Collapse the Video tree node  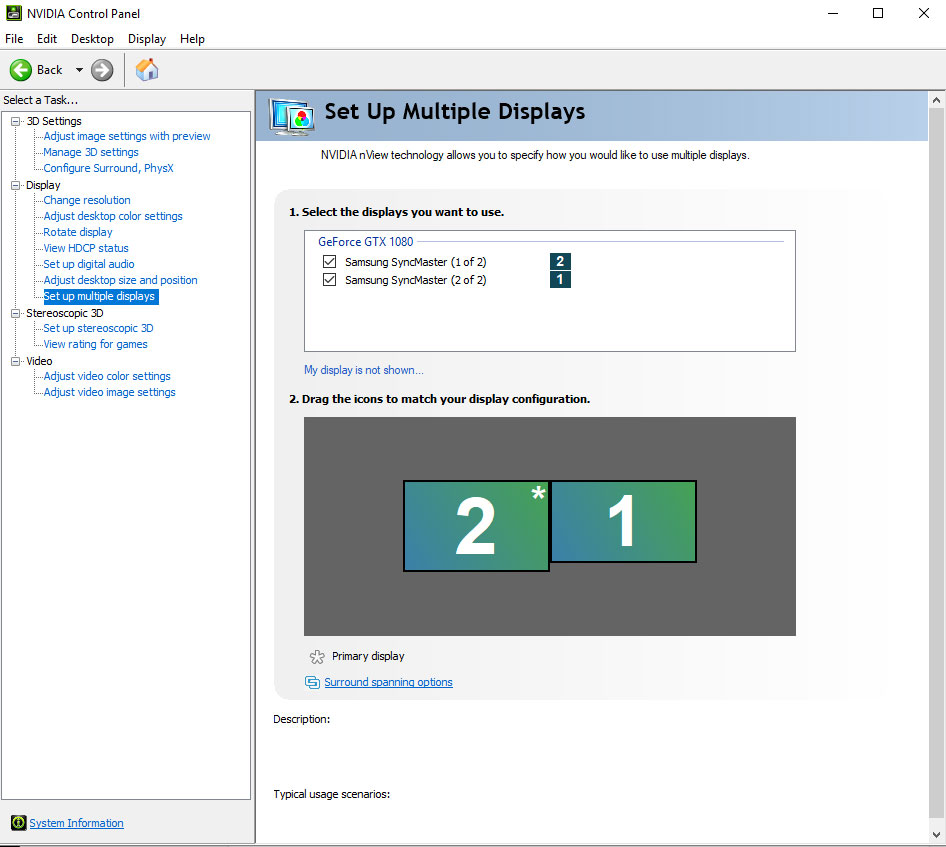tap(16, 361)
